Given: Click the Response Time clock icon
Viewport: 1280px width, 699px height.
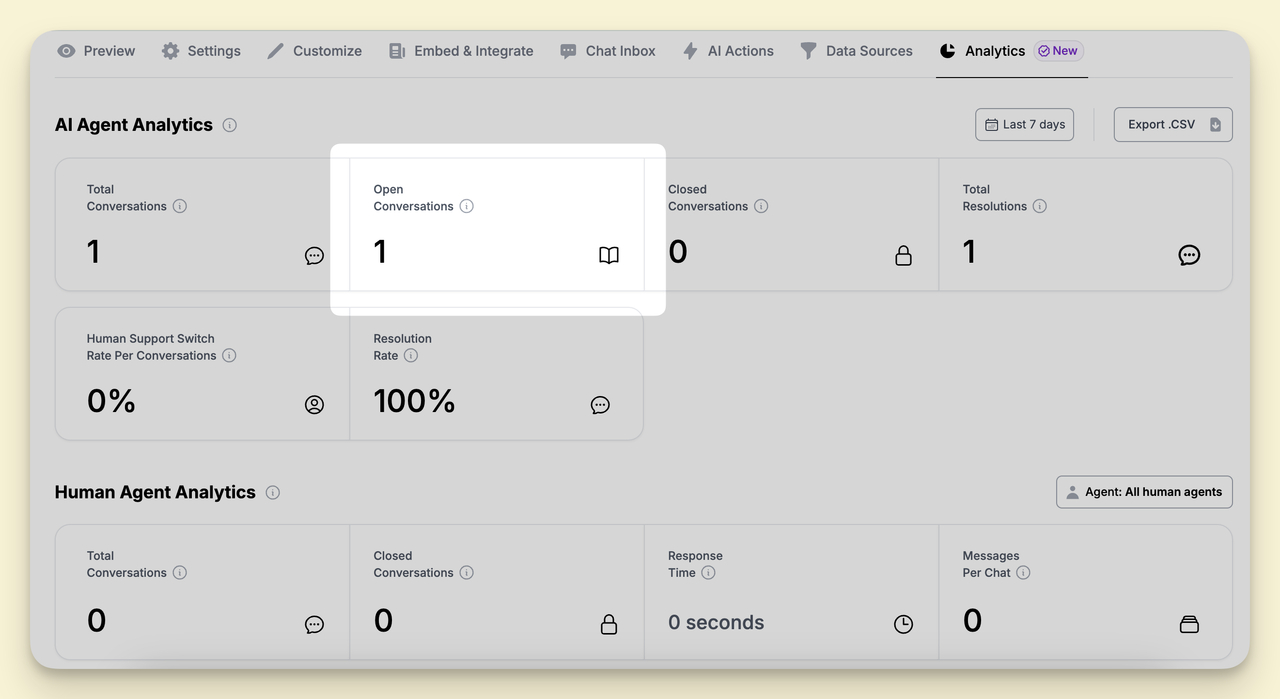Looking at the screenshot, I should pos(903,624).
